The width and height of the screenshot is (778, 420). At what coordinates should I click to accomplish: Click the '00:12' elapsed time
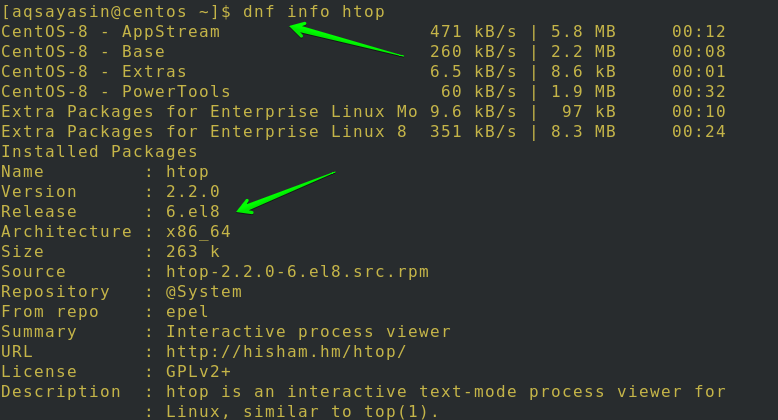coord(699,32)
